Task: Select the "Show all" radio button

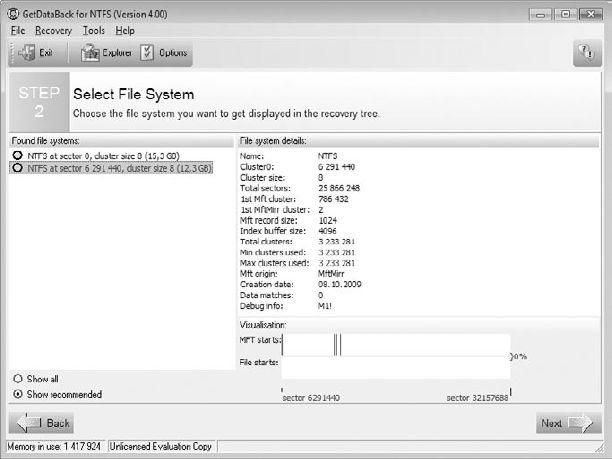Action: (x=17, y=379)
